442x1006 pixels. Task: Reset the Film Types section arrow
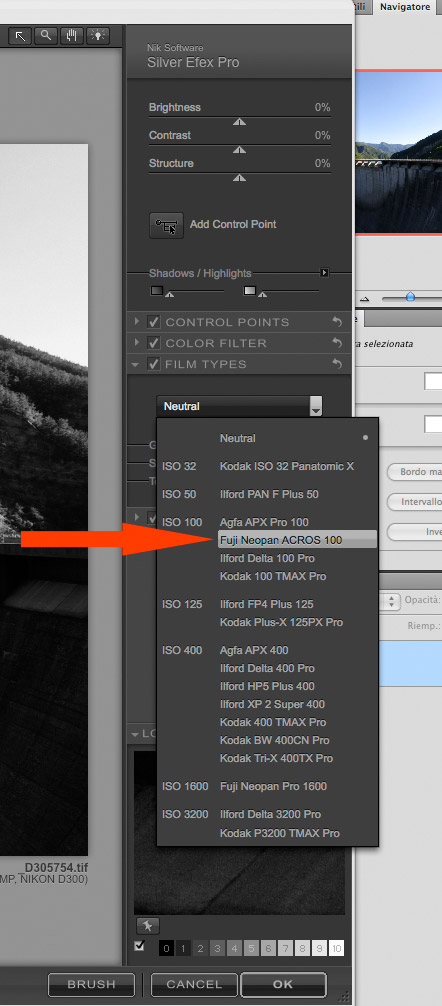click(337, 364)
